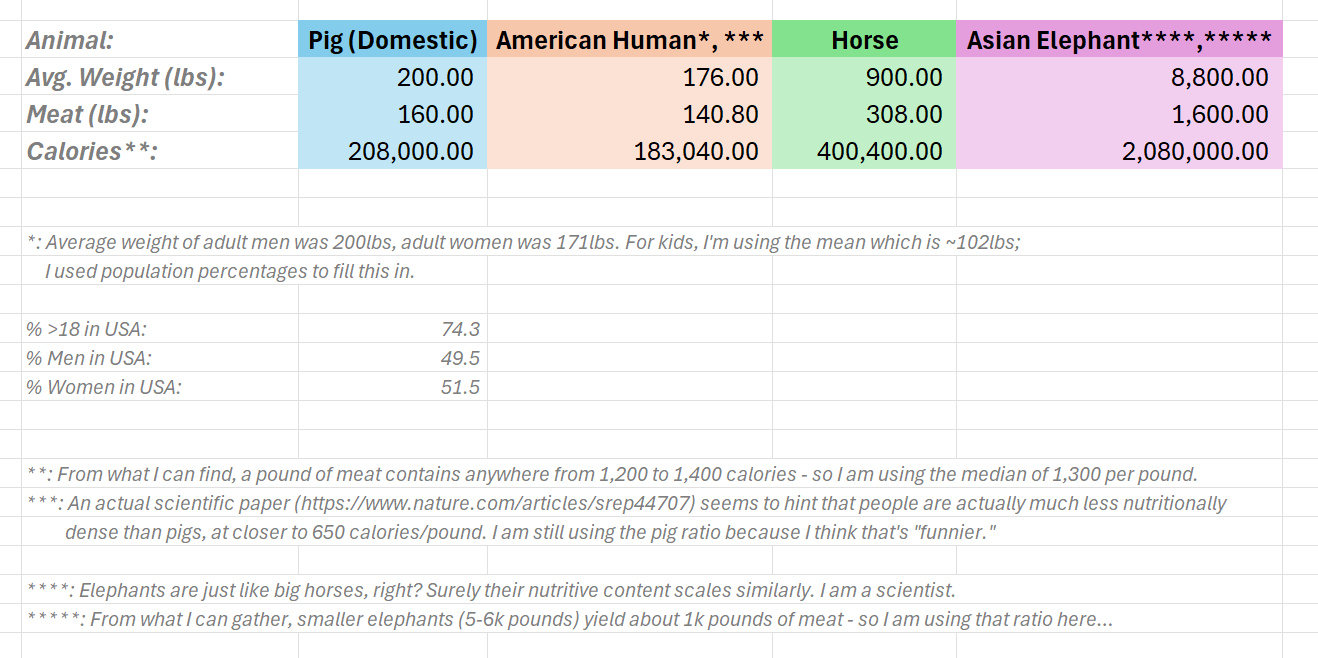
Task: Click the footnote about average adult weights
Action: 523,256
